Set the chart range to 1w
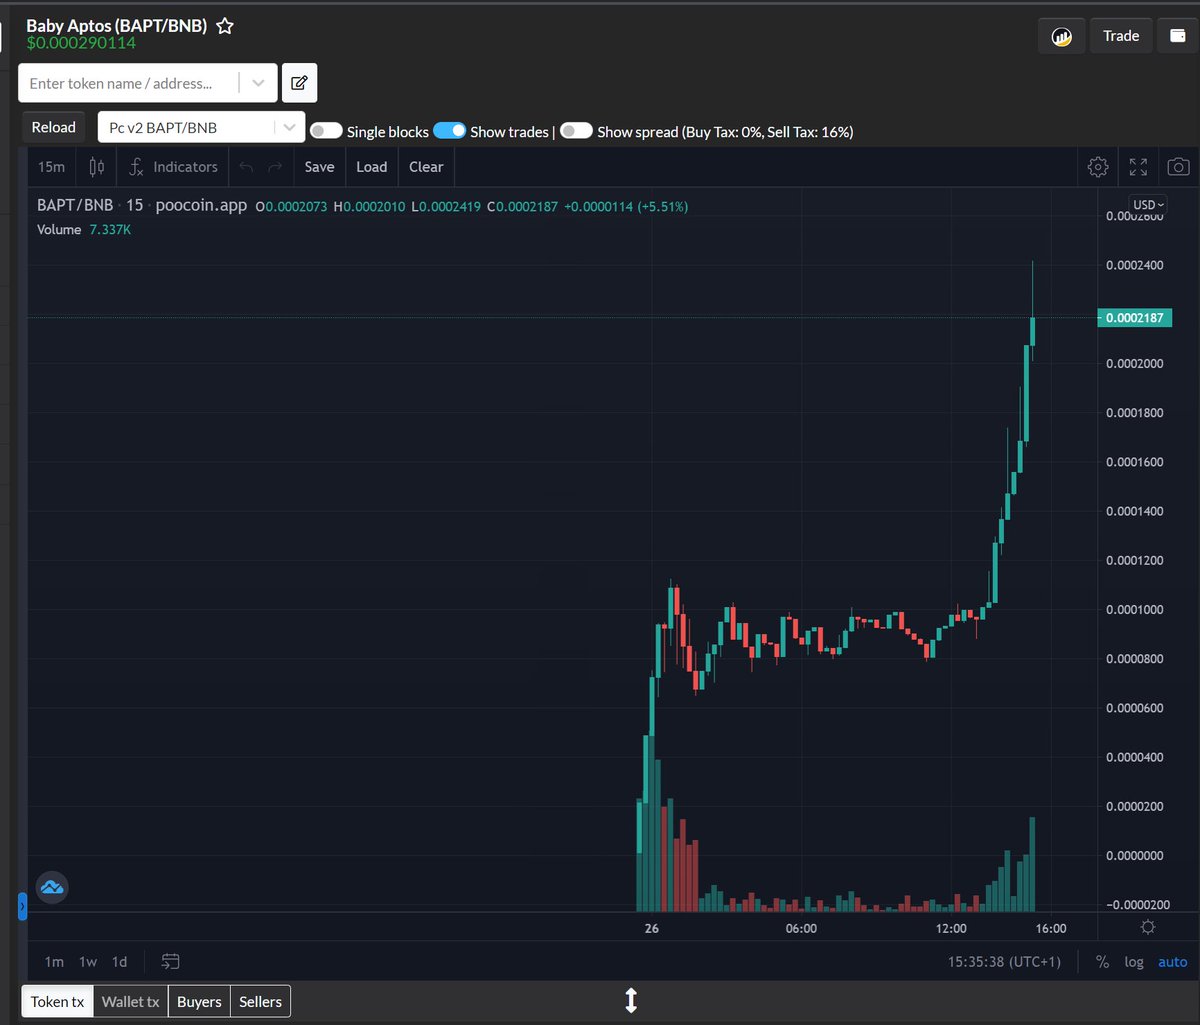This screenshot has height=1025, width=1200. click(88, 962)
